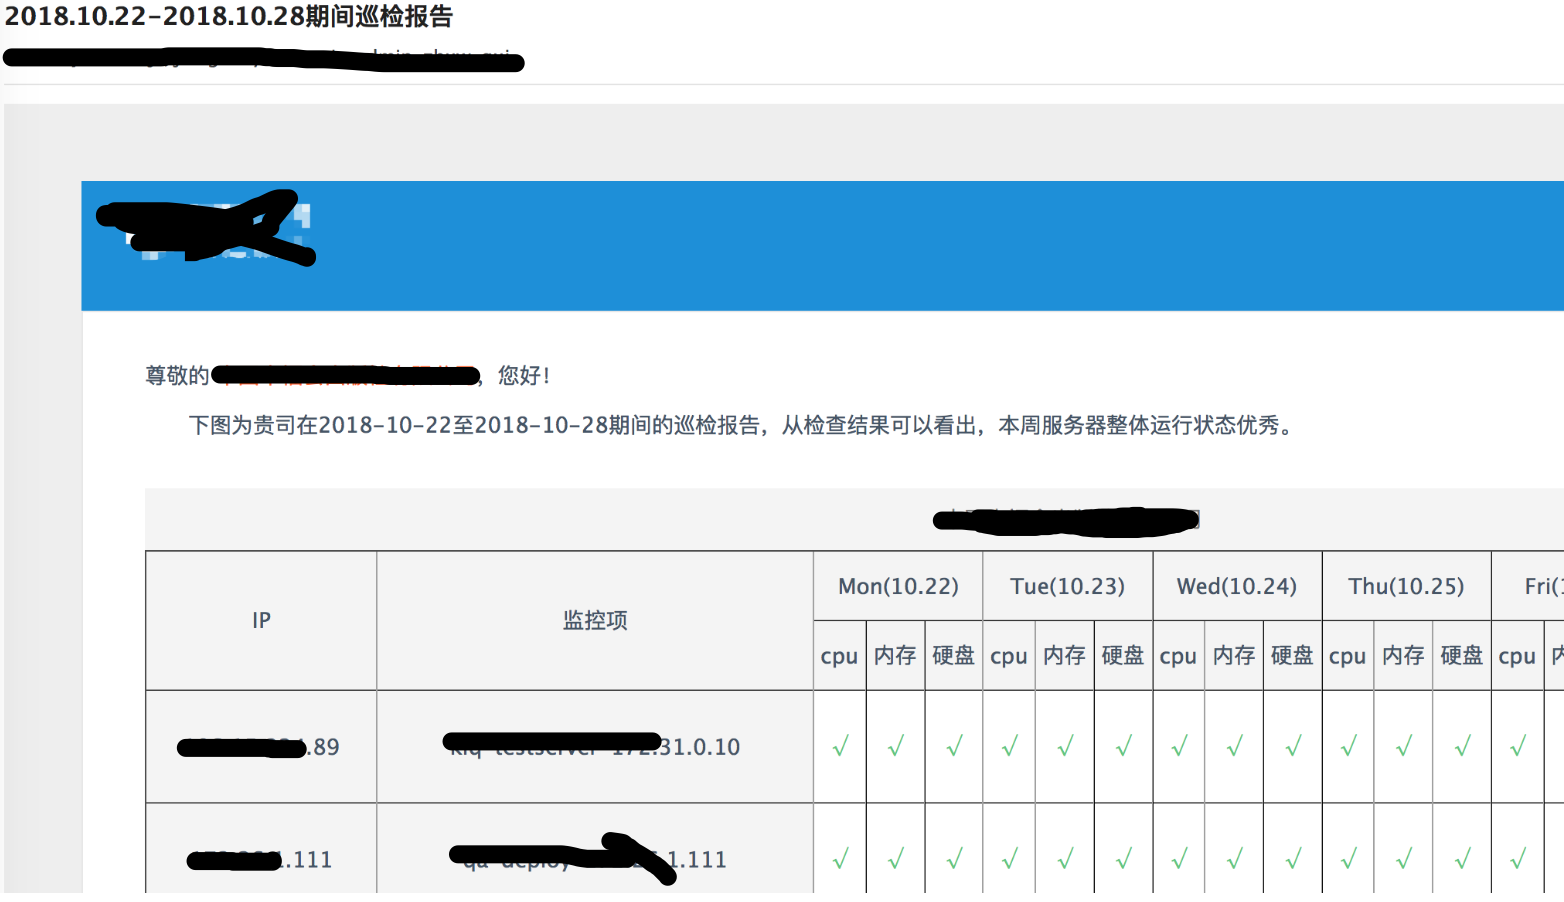Viewport: 1564px width, 902px height.
Task: Click the 硬盘 subheader under Mon(10.22)
Action: (954, 656)
